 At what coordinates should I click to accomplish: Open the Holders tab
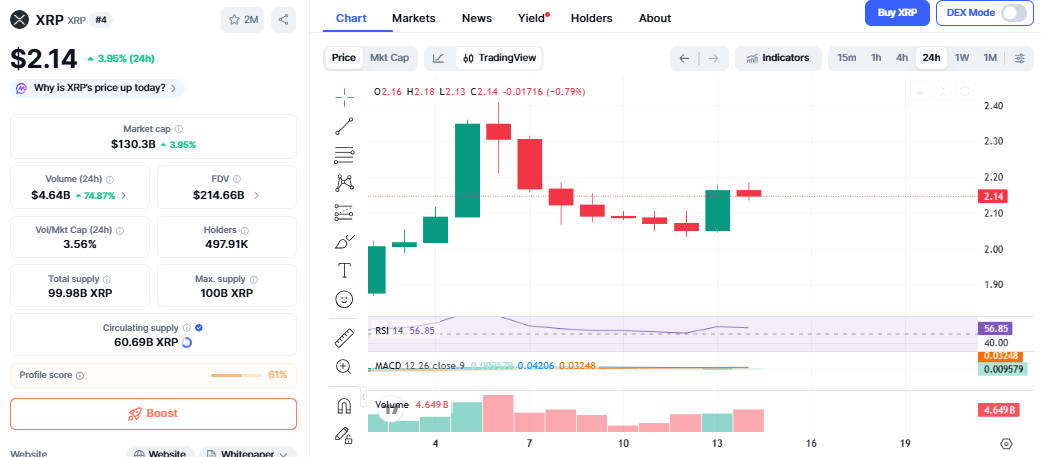pos(592,18)
